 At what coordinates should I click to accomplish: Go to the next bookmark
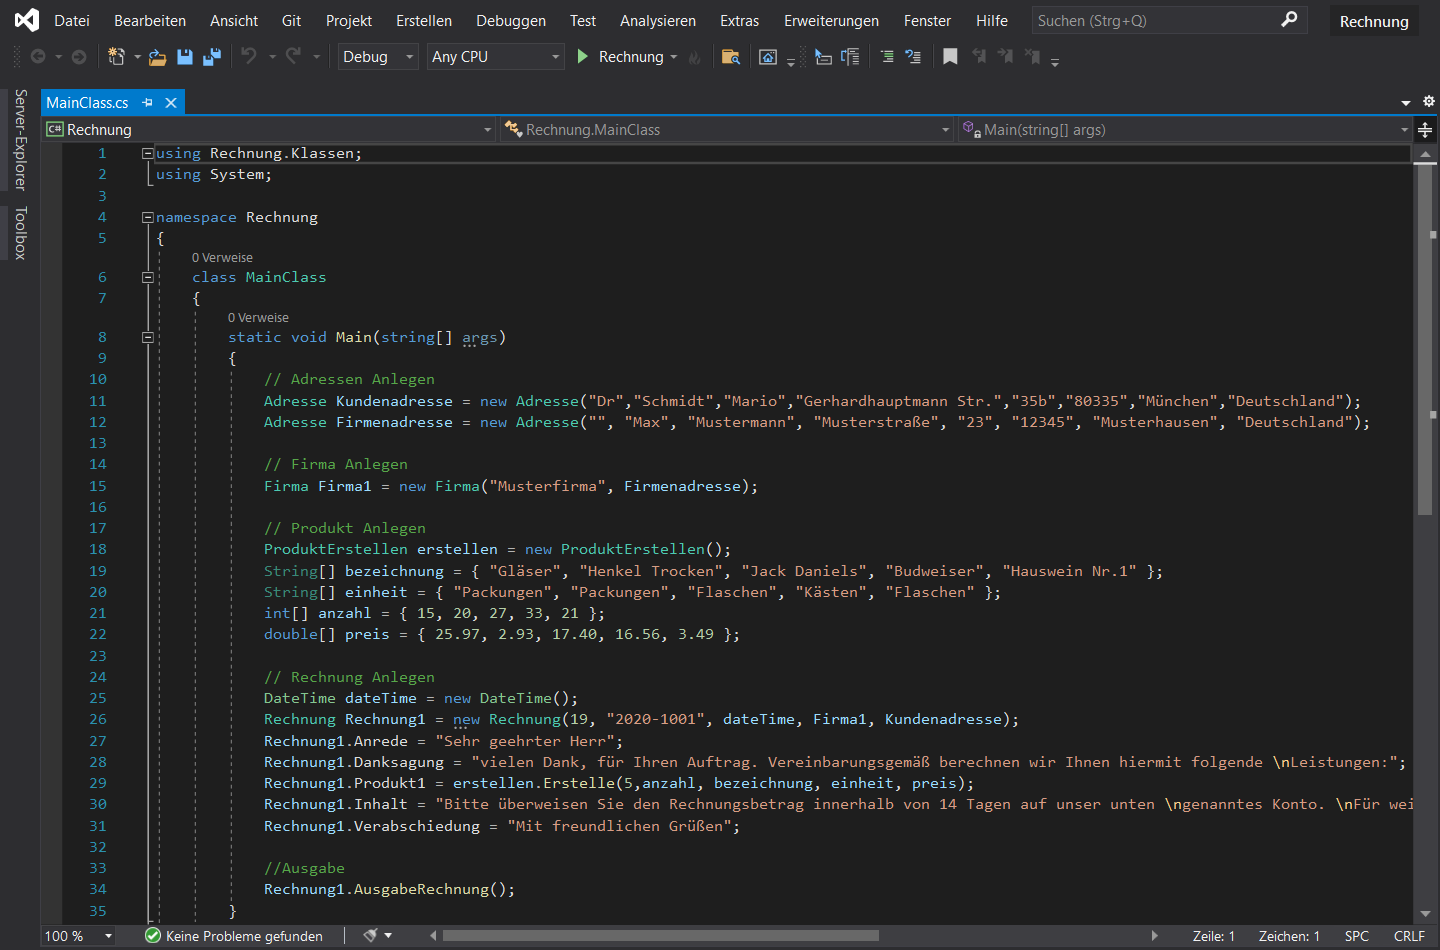[x=1005, y=57]
